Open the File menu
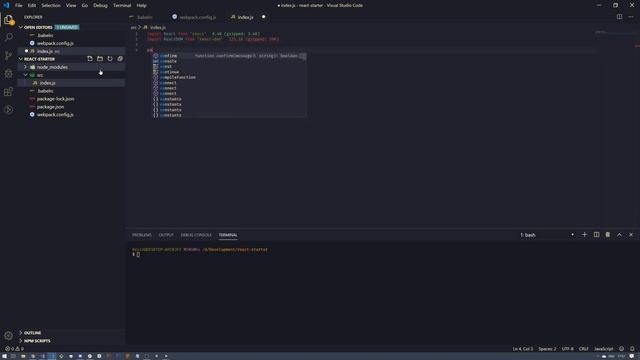640x360 pixels. (x=19, y=5)
